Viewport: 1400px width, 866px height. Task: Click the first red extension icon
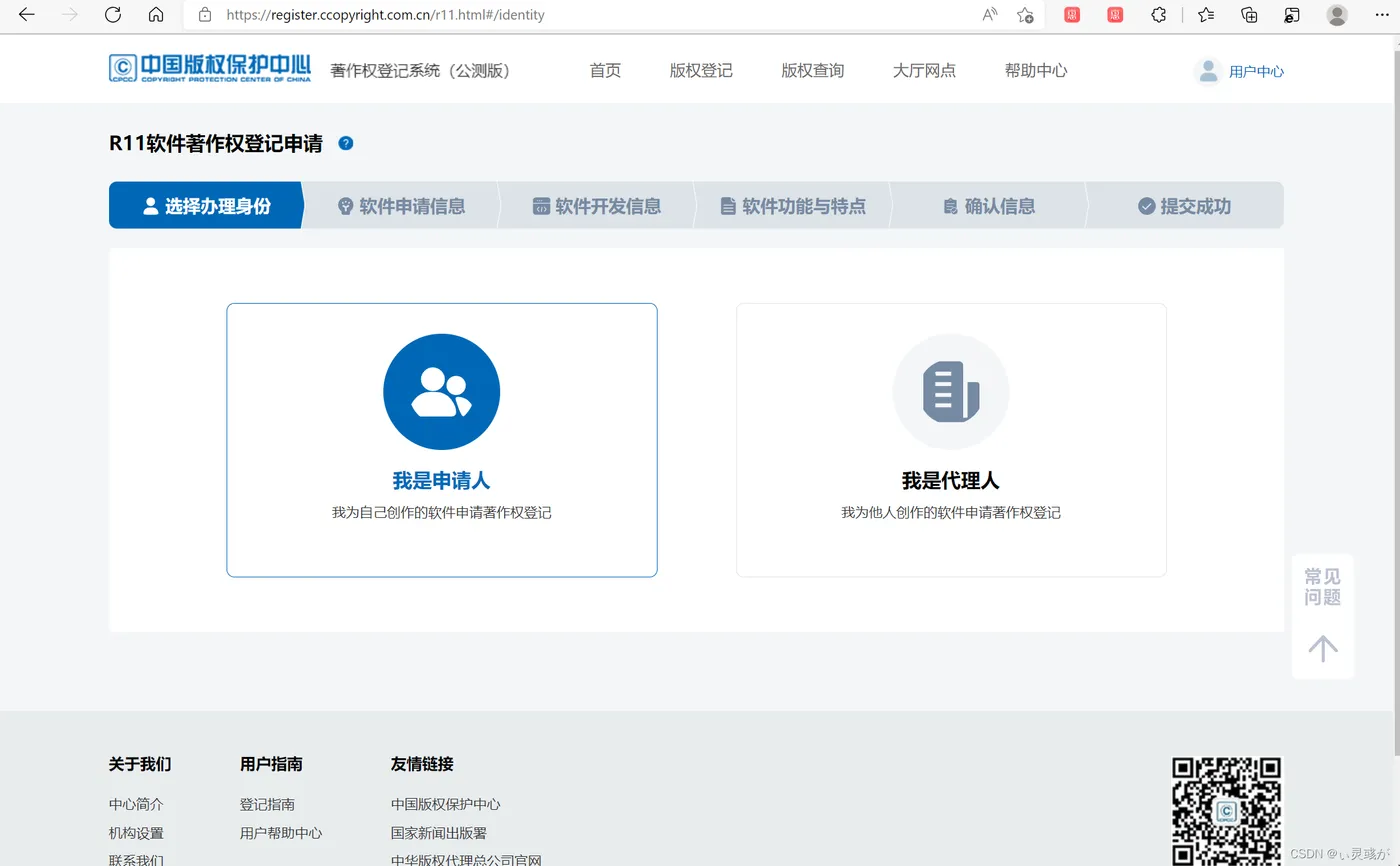click(x=1072, y=15)
